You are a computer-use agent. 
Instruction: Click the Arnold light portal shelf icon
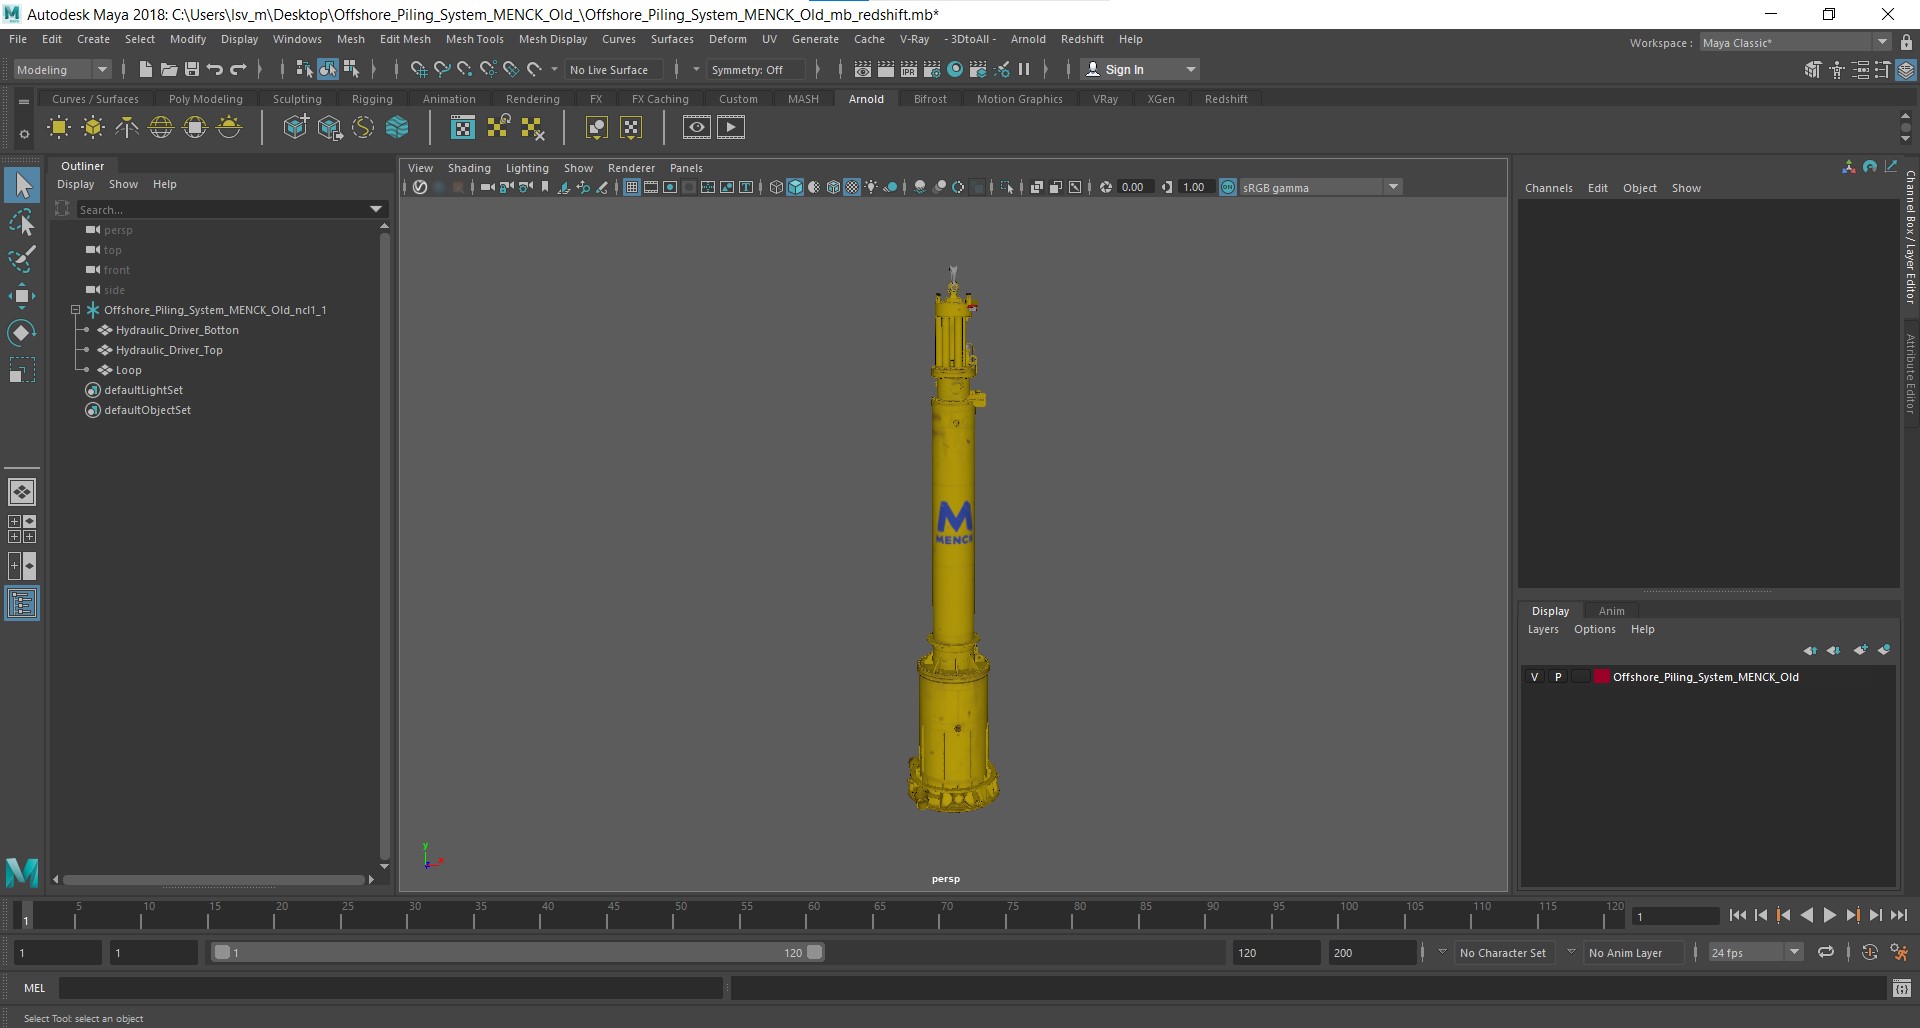point(195,128)
